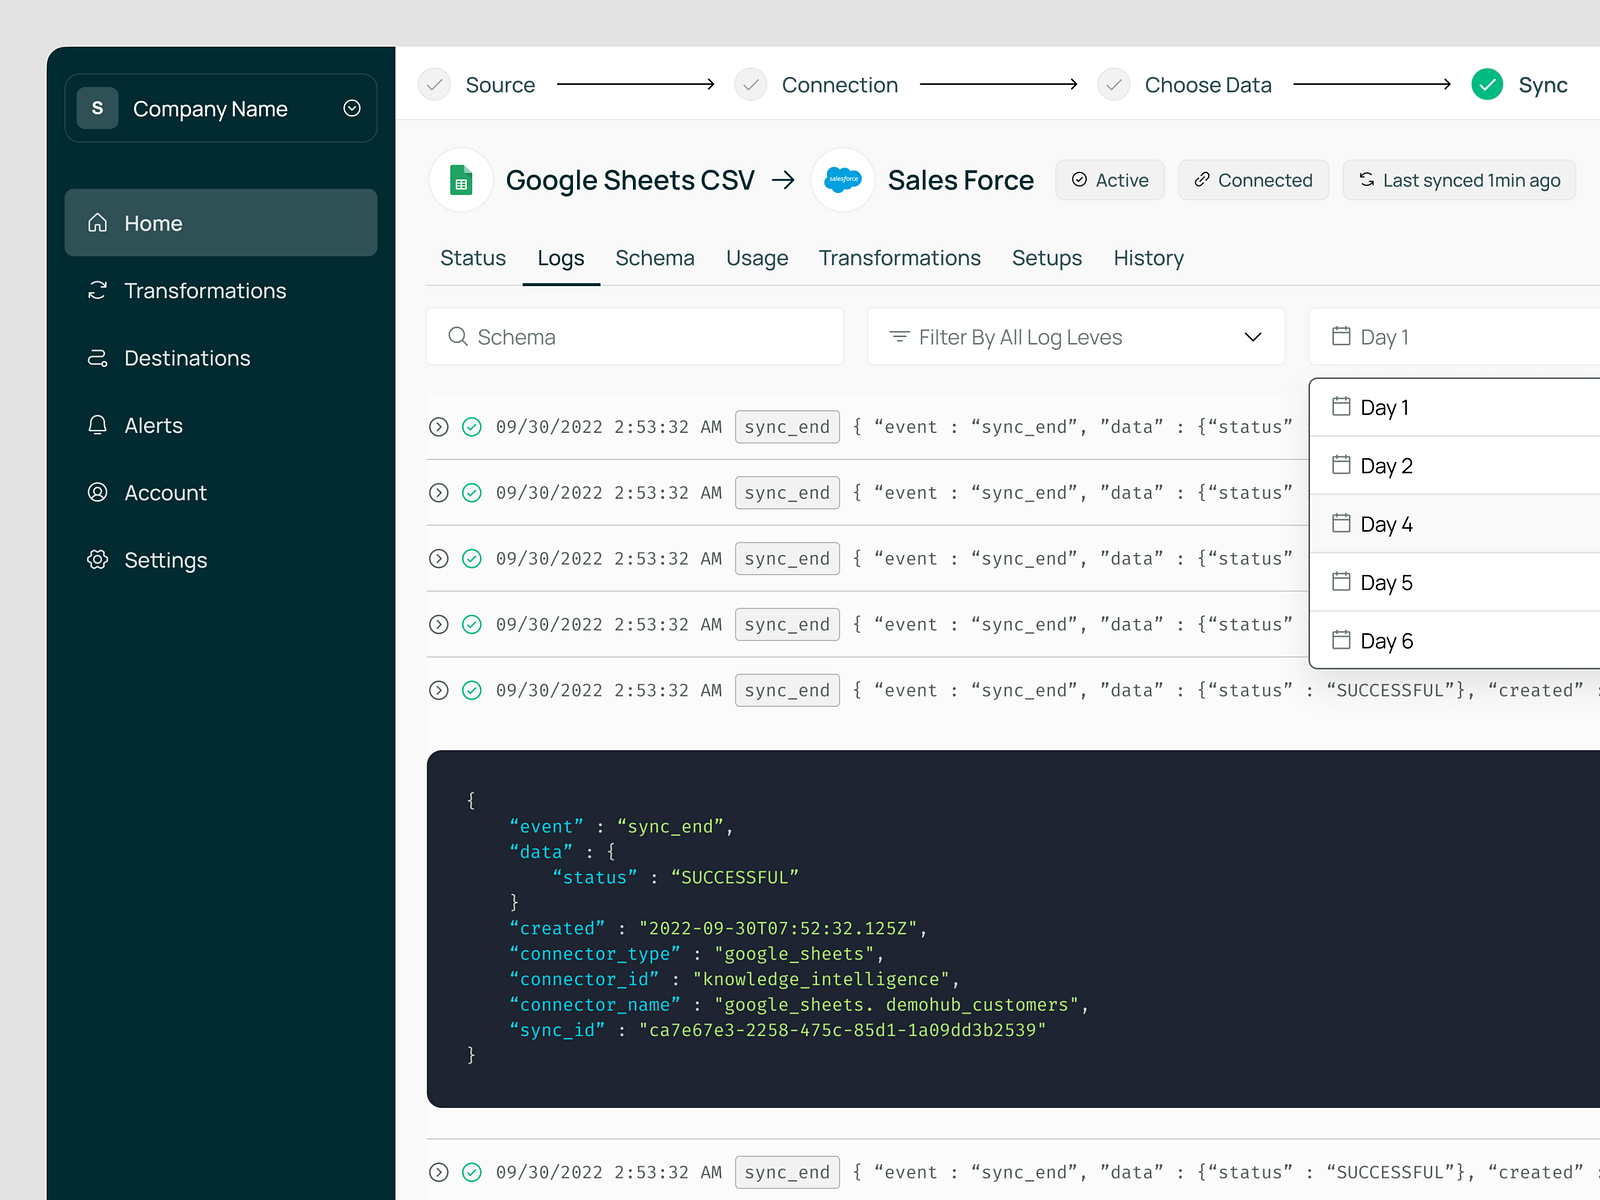Open the Filter By All Log Levels dropdown
Viewport: 1600px width, 1200px height.
(x=1076, y=337)
